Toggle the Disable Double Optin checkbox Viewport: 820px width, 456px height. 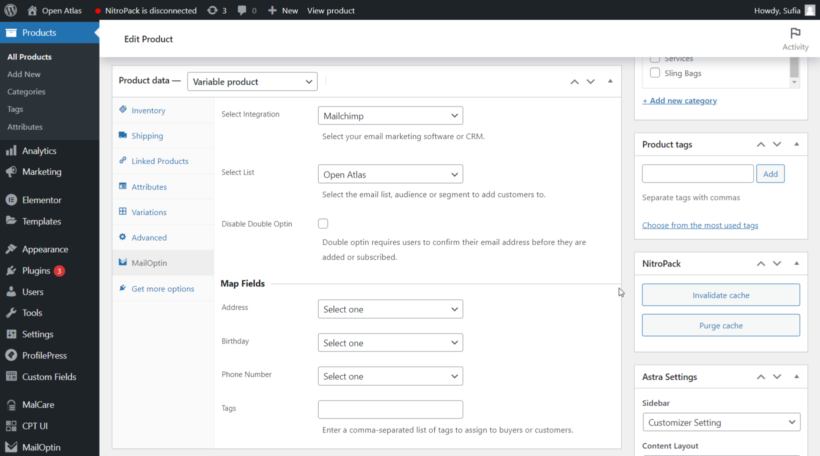(323, 224)
